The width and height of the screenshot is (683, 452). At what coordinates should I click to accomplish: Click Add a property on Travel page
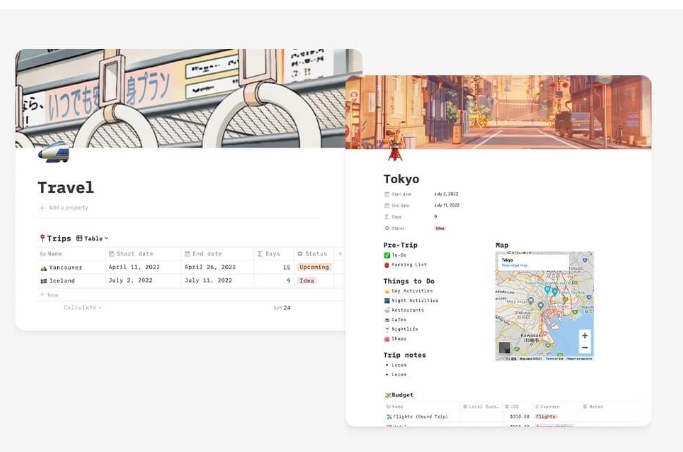coord(64,208)
